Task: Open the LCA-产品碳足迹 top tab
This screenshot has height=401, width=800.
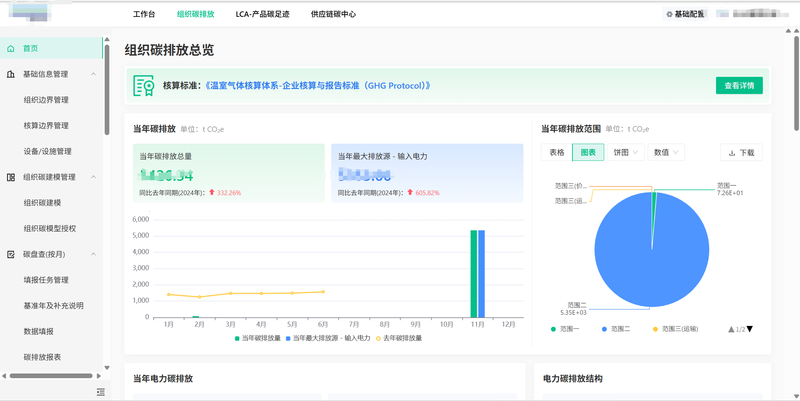Action: tap(262, 15)
